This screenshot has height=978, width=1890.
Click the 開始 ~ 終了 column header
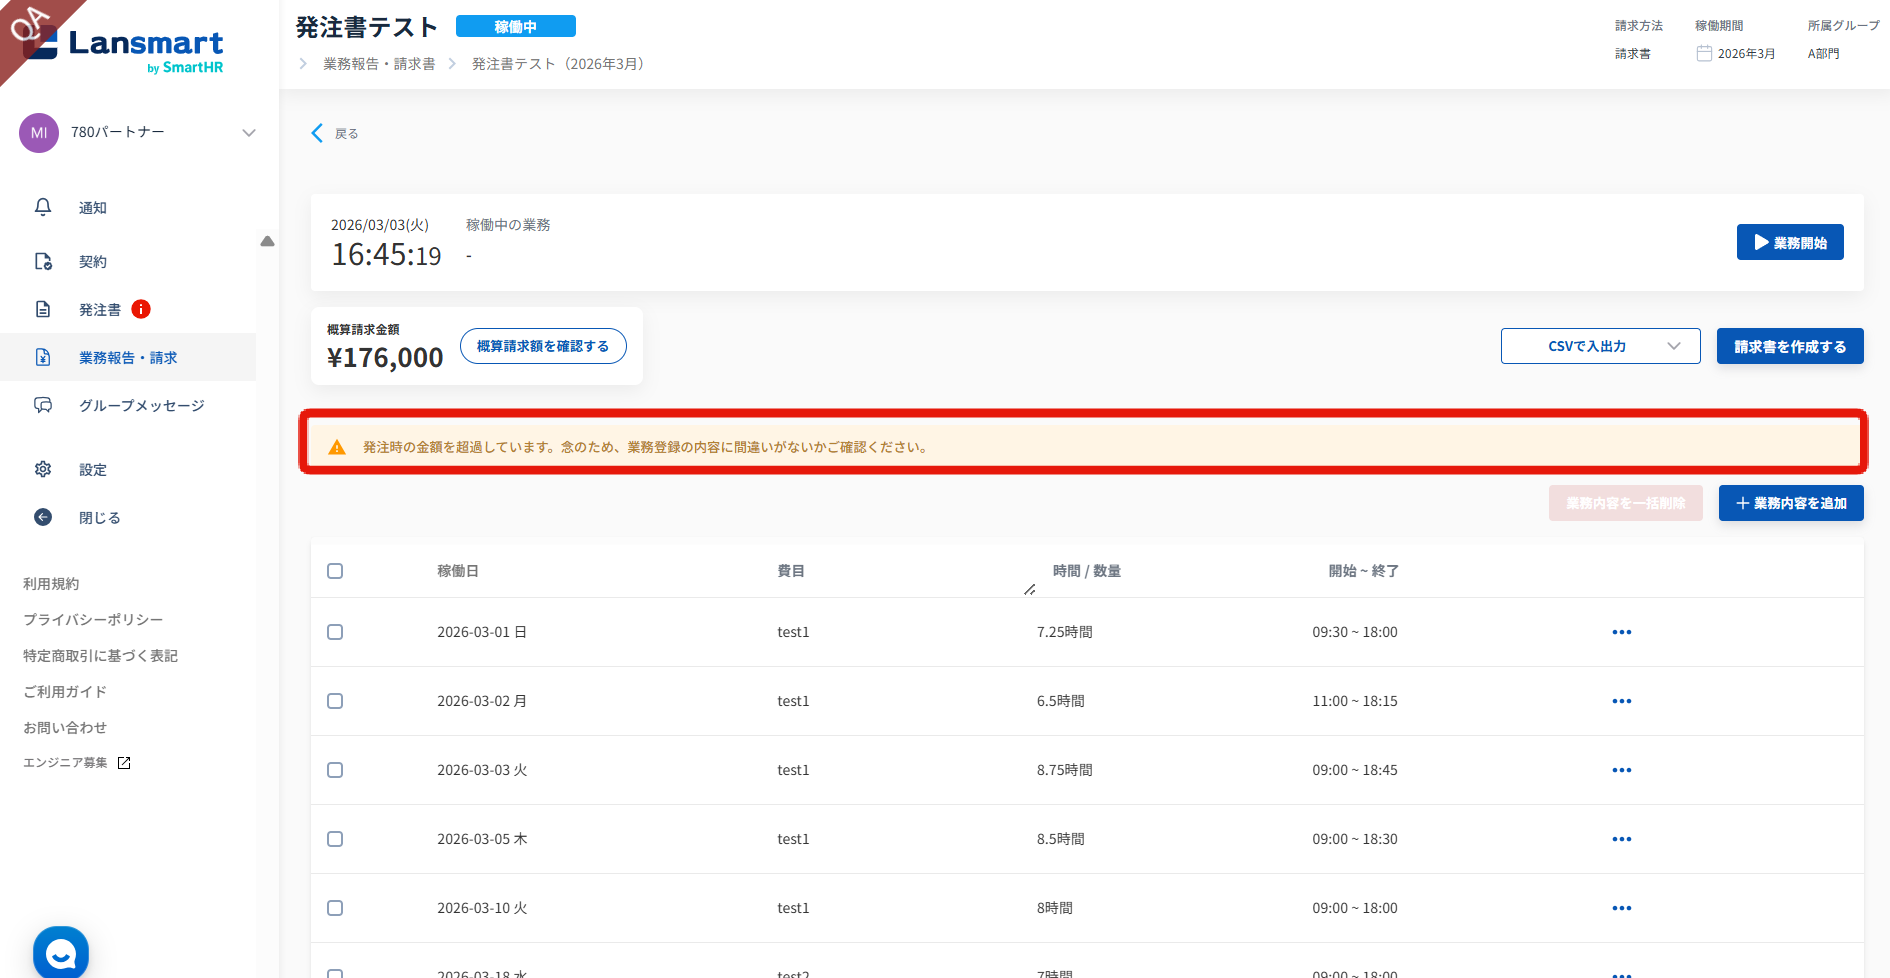[x=1364, y=571]
